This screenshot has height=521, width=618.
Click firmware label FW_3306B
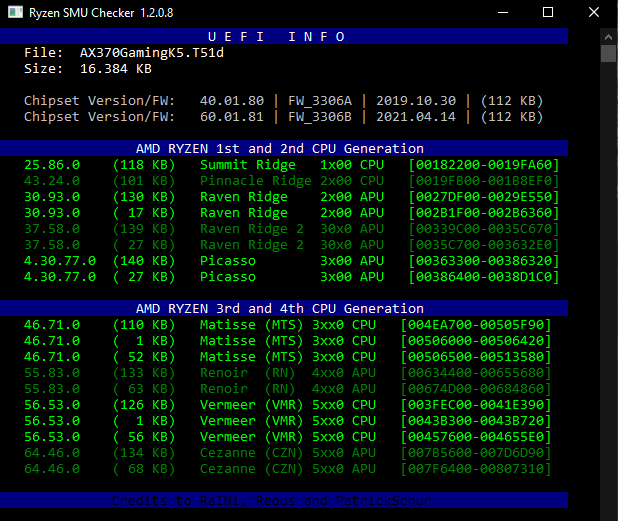click(x=320, y=117)
